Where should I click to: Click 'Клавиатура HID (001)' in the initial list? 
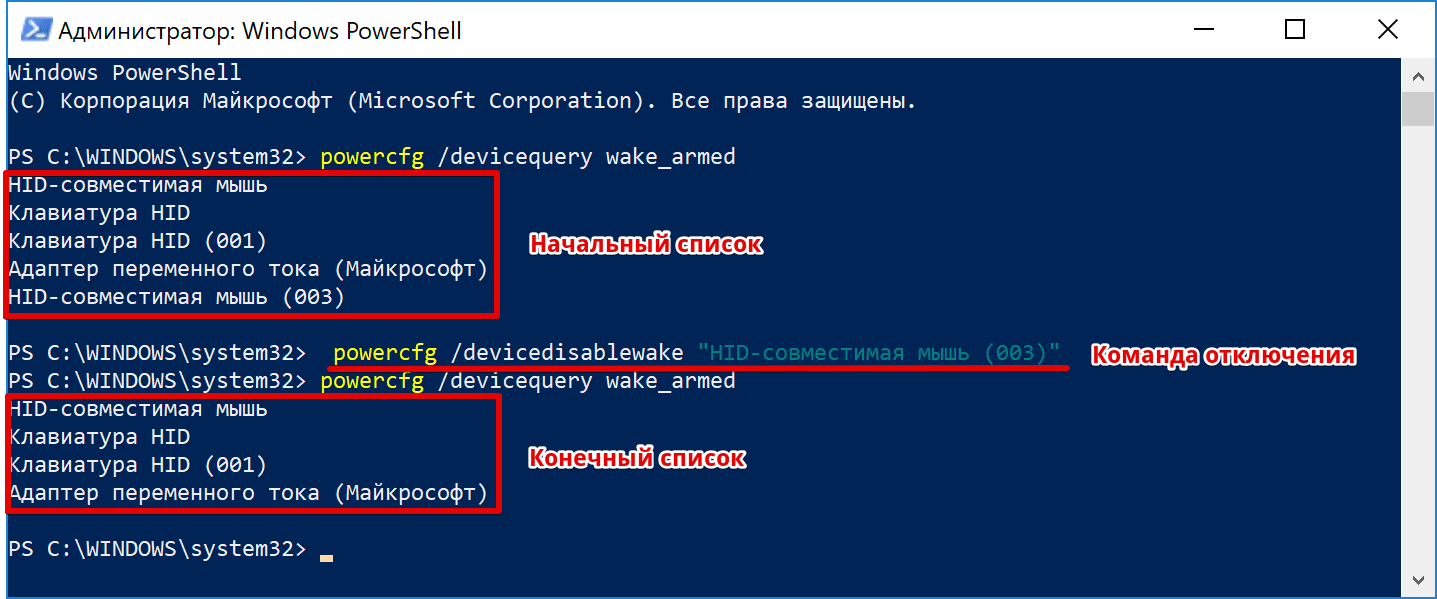point(138,241)
